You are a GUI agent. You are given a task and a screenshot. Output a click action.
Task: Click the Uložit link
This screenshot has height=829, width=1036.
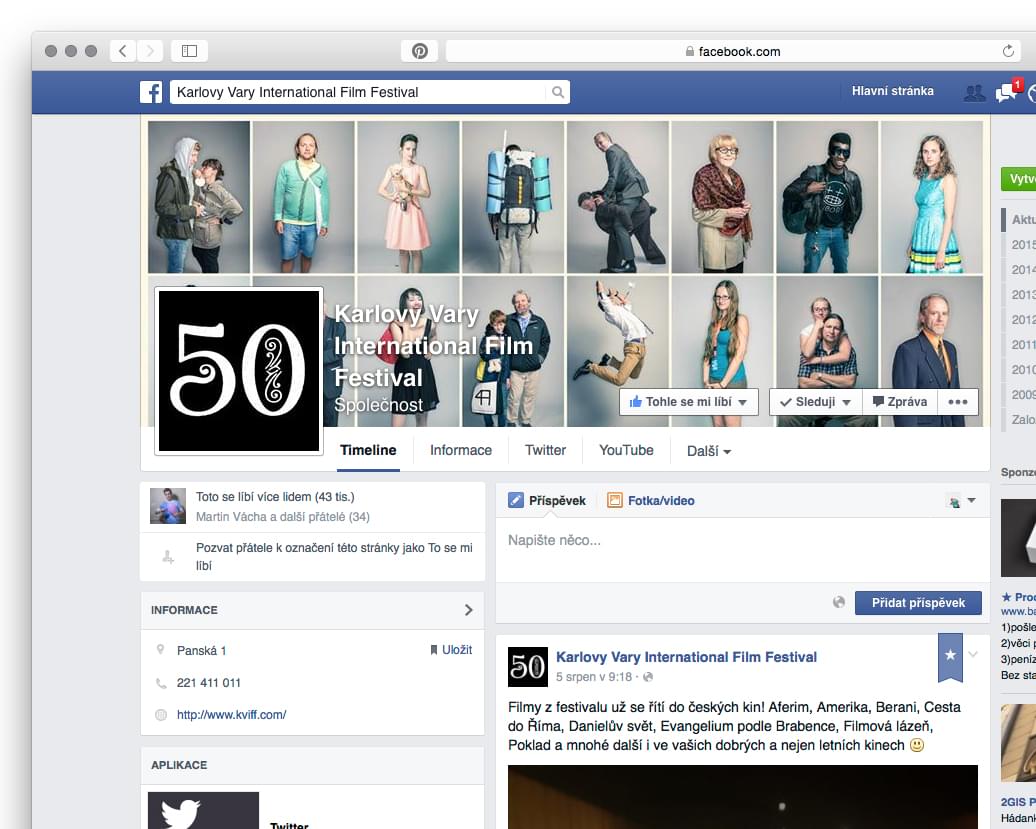point(457,650)
